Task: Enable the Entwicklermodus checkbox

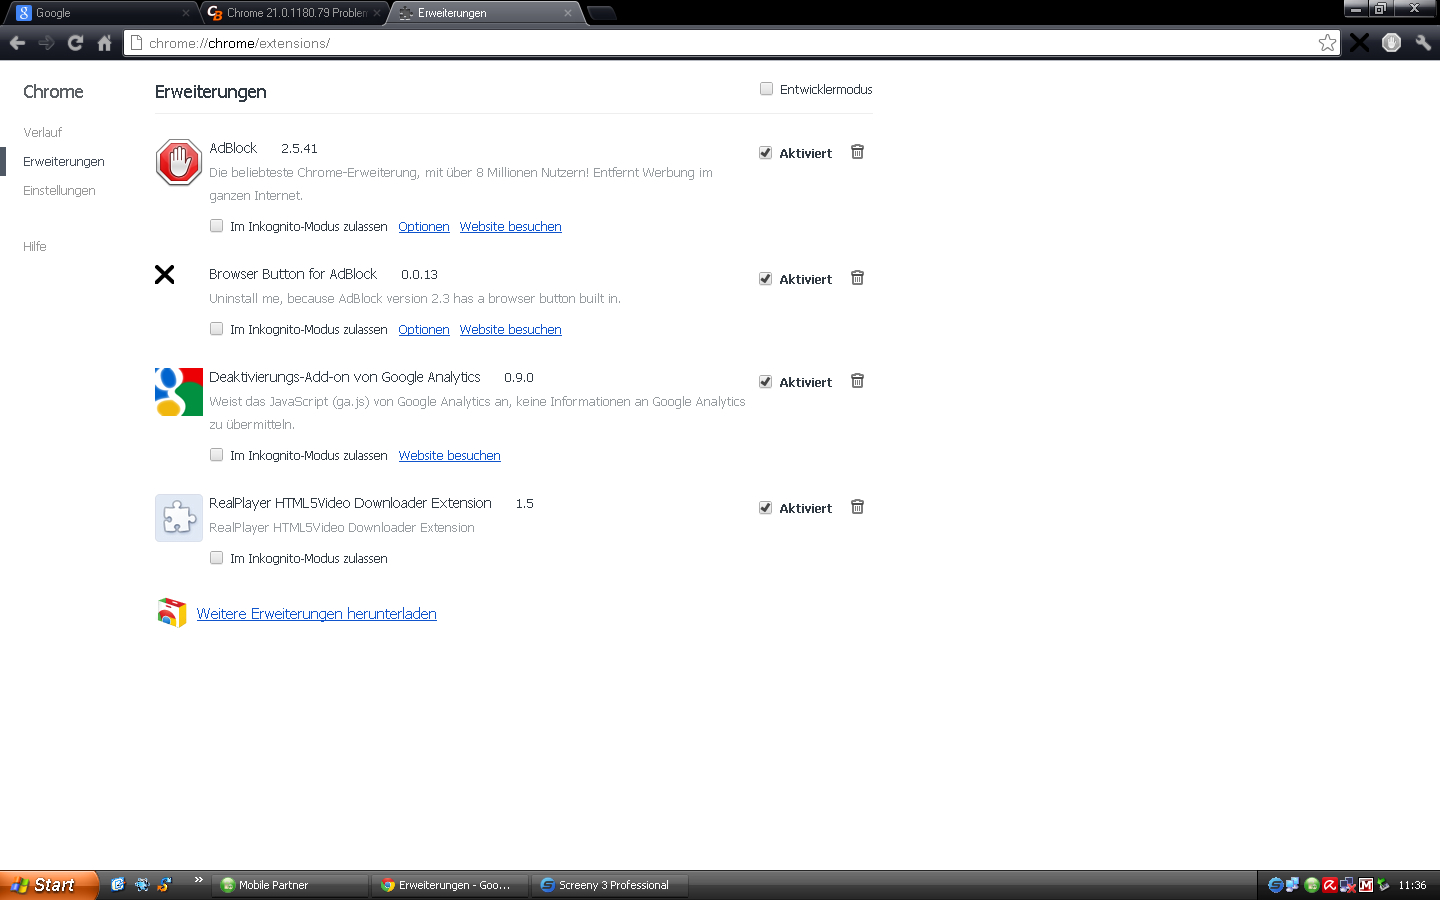Action: [766, 89]
